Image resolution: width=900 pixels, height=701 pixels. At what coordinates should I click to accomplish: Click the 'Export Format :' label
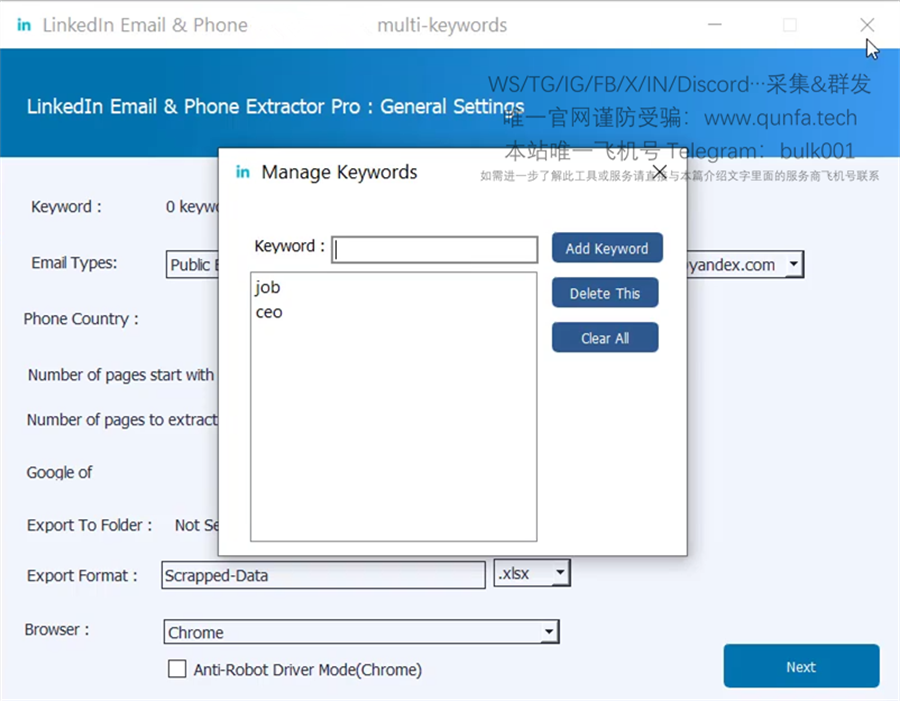82,575
